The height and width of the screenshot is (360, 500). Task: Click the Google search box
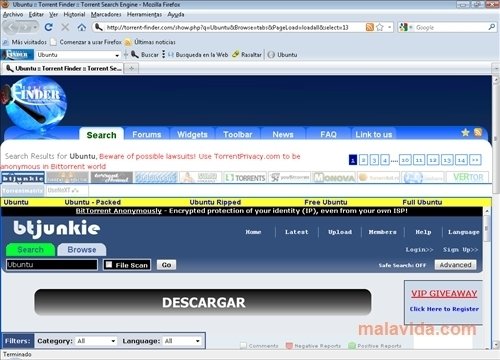451,28
